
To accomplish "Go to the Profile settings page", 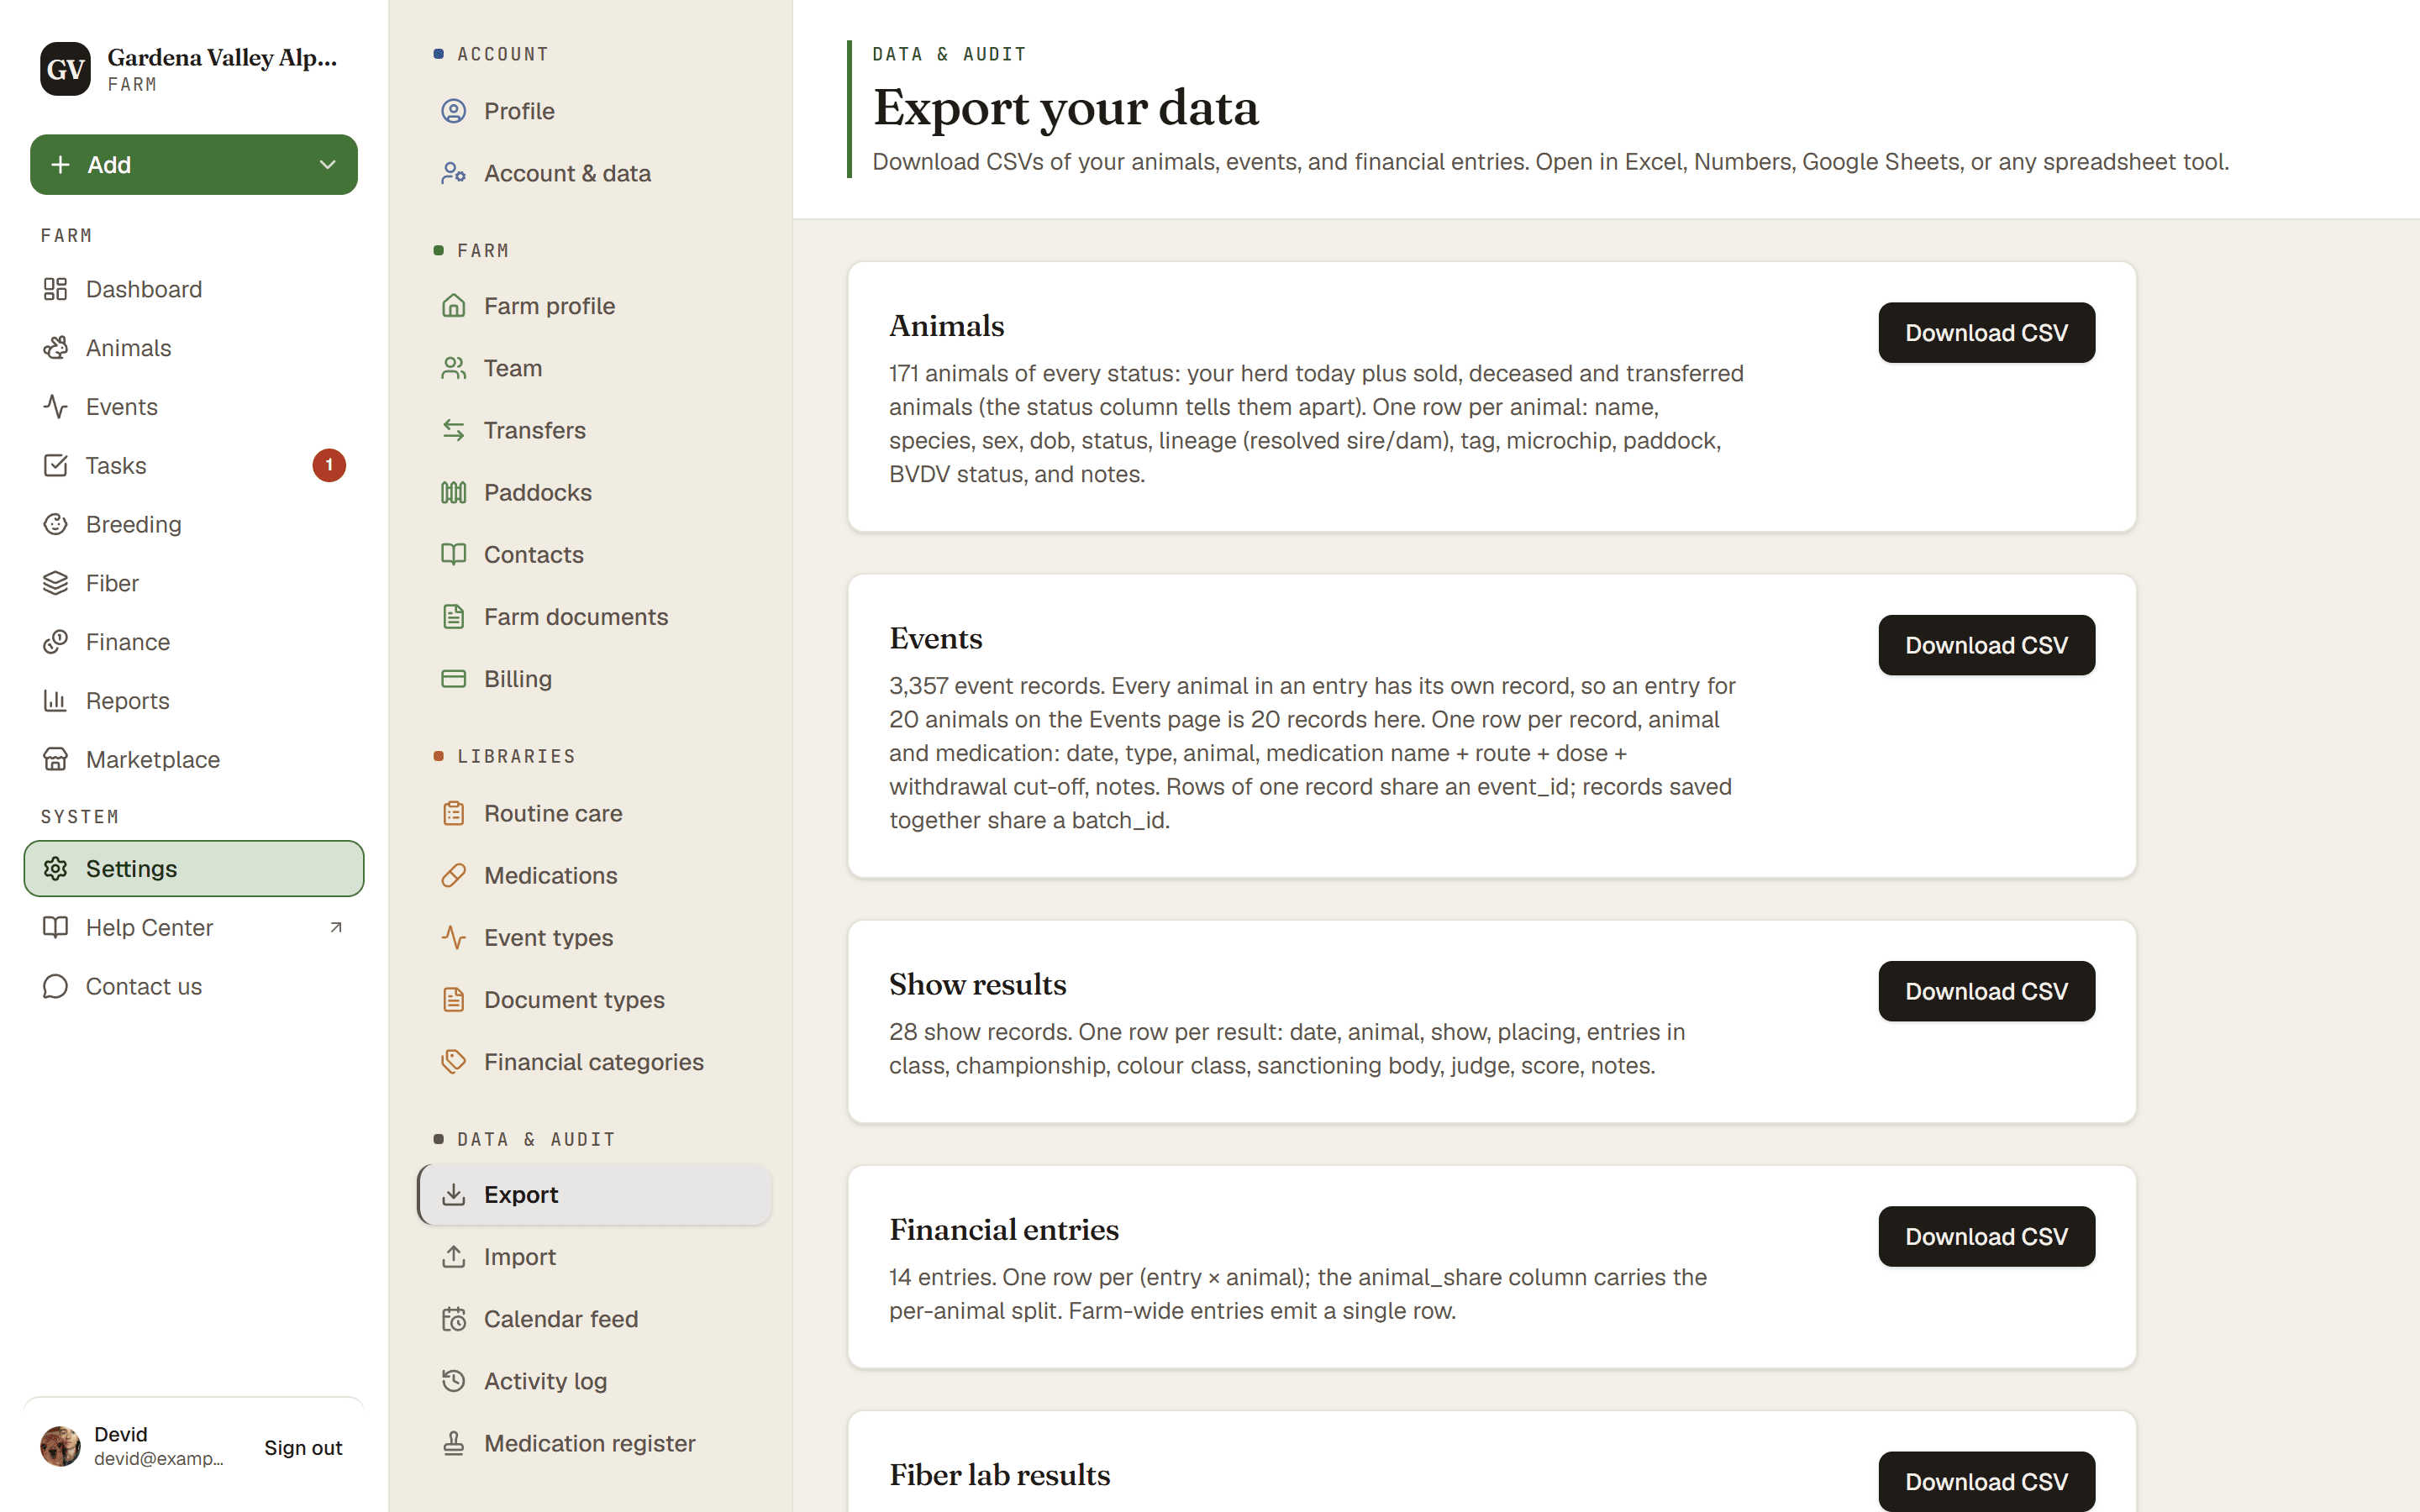I will [595, 111].
